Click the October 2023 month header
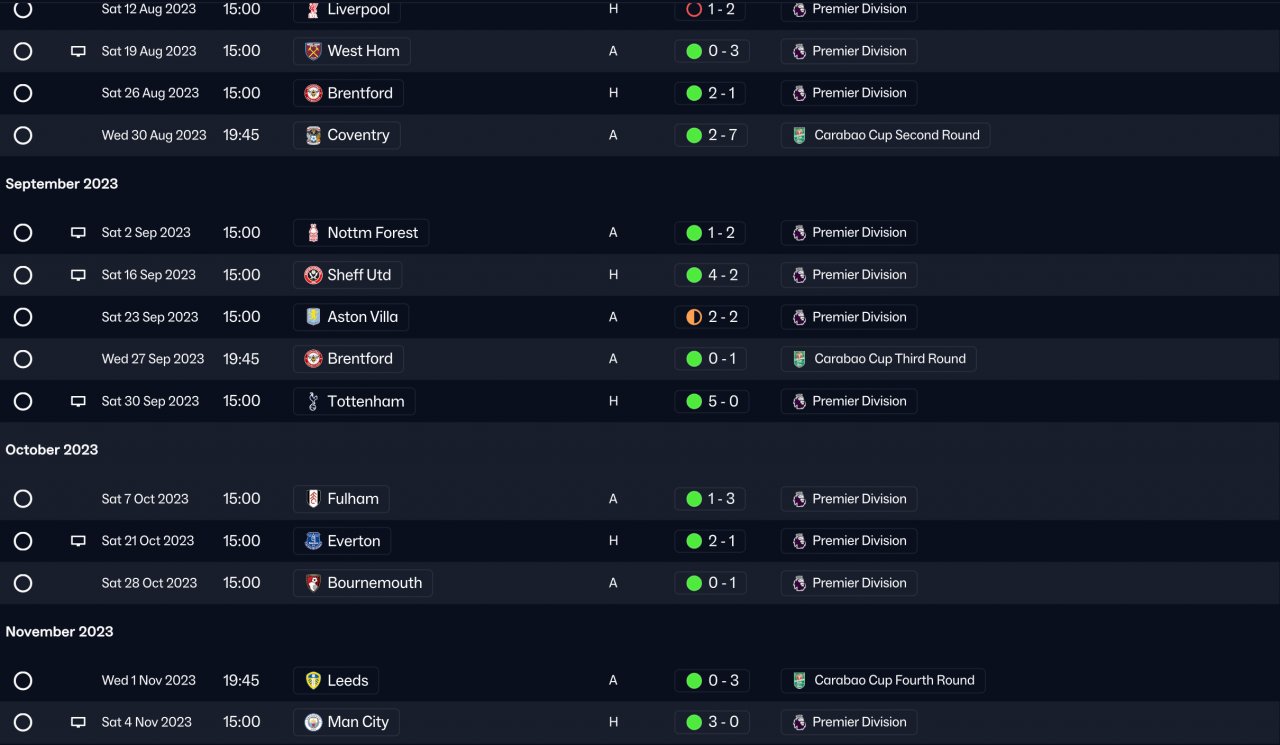The width and height of the screenshot is (1280, 745). tap(52, 450)
